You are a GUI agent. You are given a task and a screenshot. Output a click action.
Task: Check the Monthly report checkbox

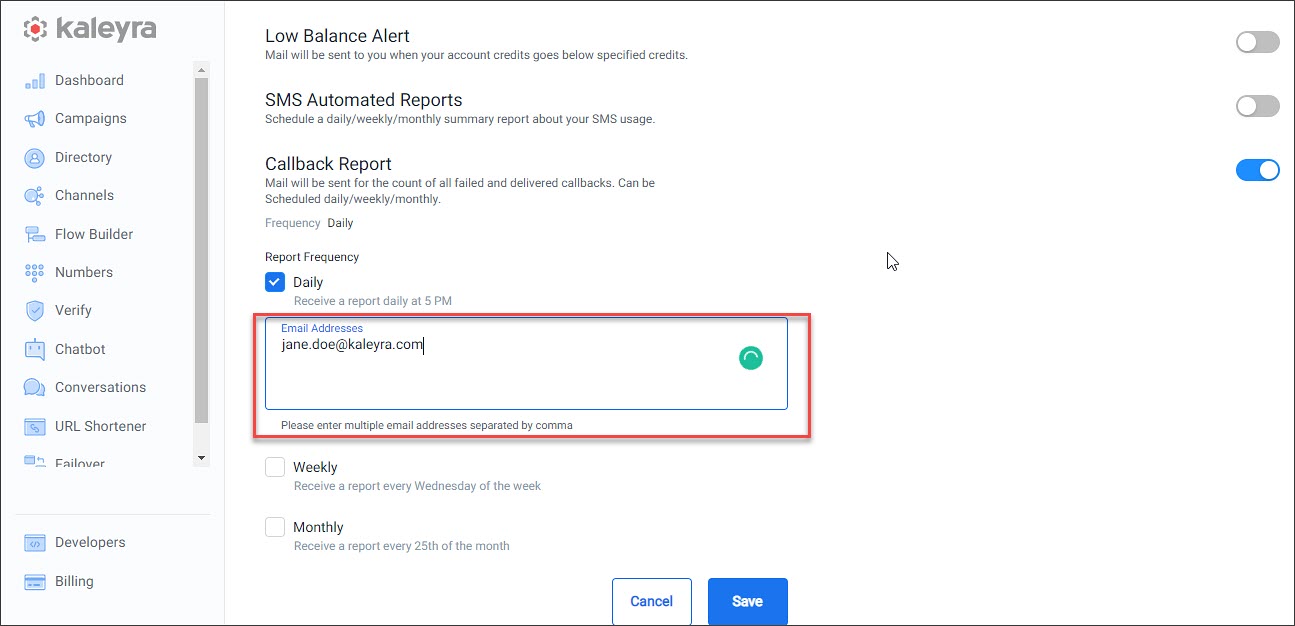pos(275,527)
